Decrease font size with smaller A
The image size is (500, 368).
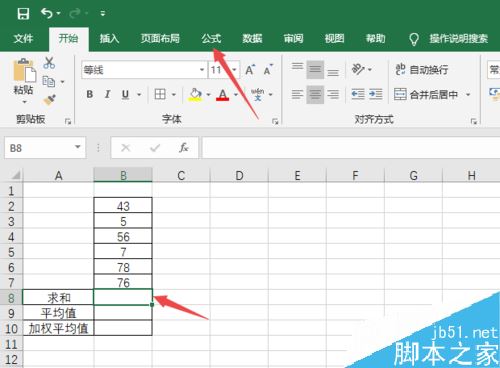[x=268, y=70]
